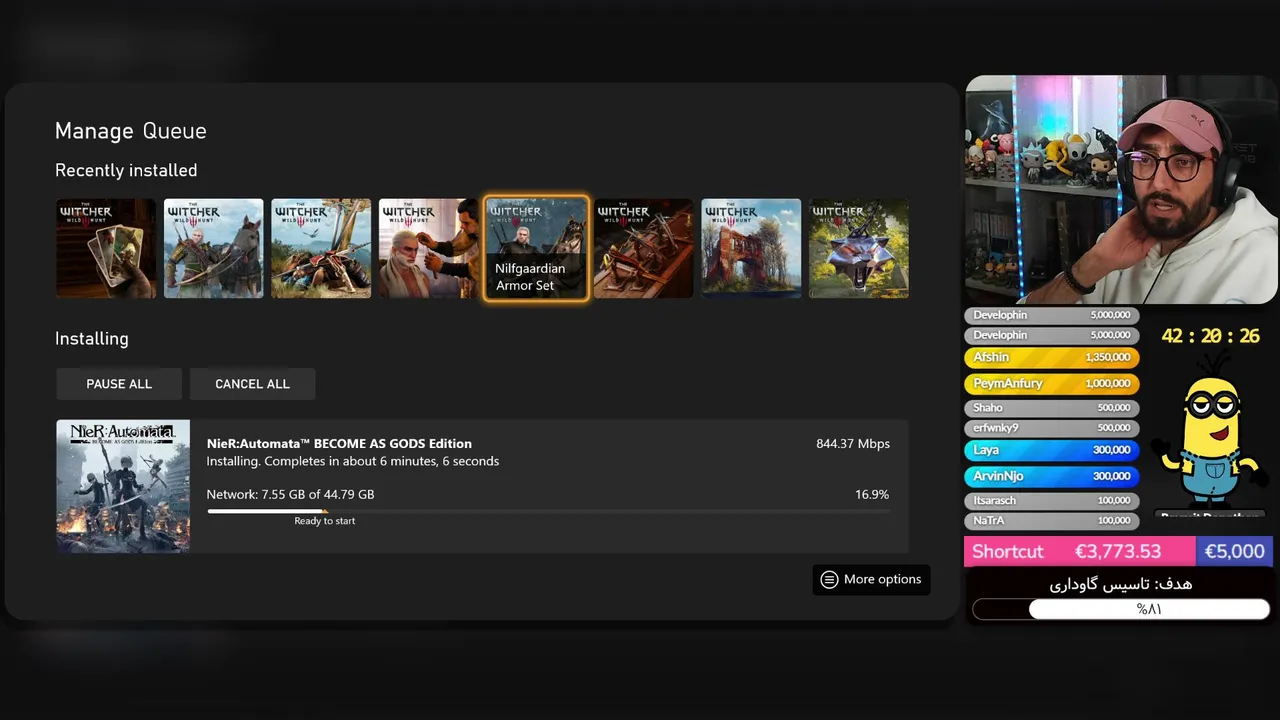Click the NaTrA 100,000 donor row
This screenshot has height=720, width=1280.
1051,520
